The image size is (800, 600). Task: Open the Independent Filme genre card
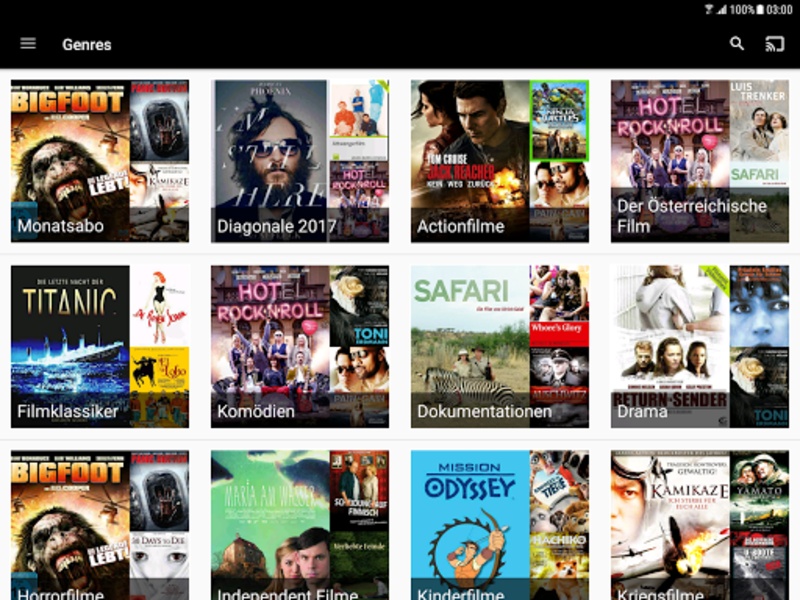click(x=300, y=525)
